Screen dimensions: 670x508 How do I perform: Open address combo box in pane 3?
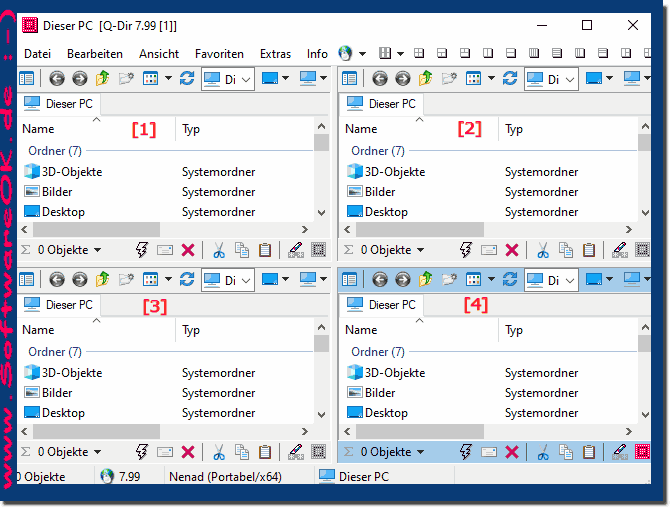(x=228, y=280)
